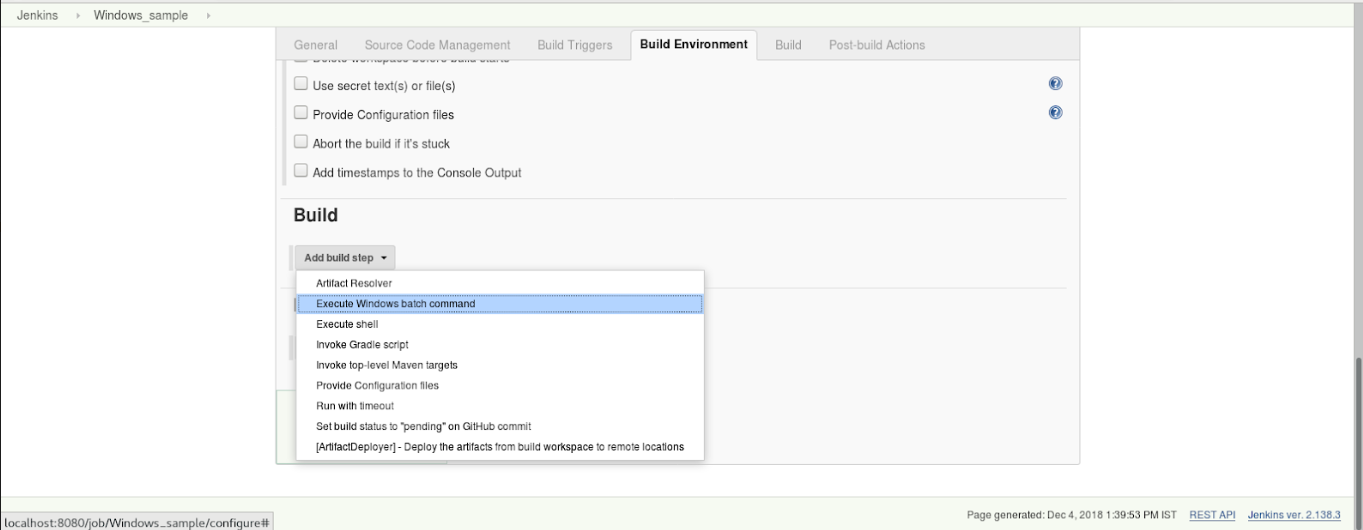Click the Build section heading

tap(315, 215)
